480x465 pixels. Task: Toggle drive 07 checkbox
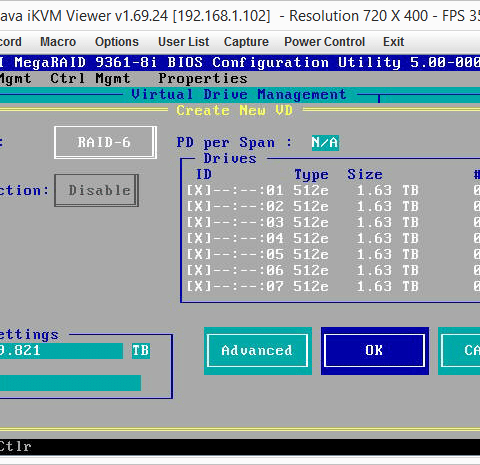click(x=199, y=286)
